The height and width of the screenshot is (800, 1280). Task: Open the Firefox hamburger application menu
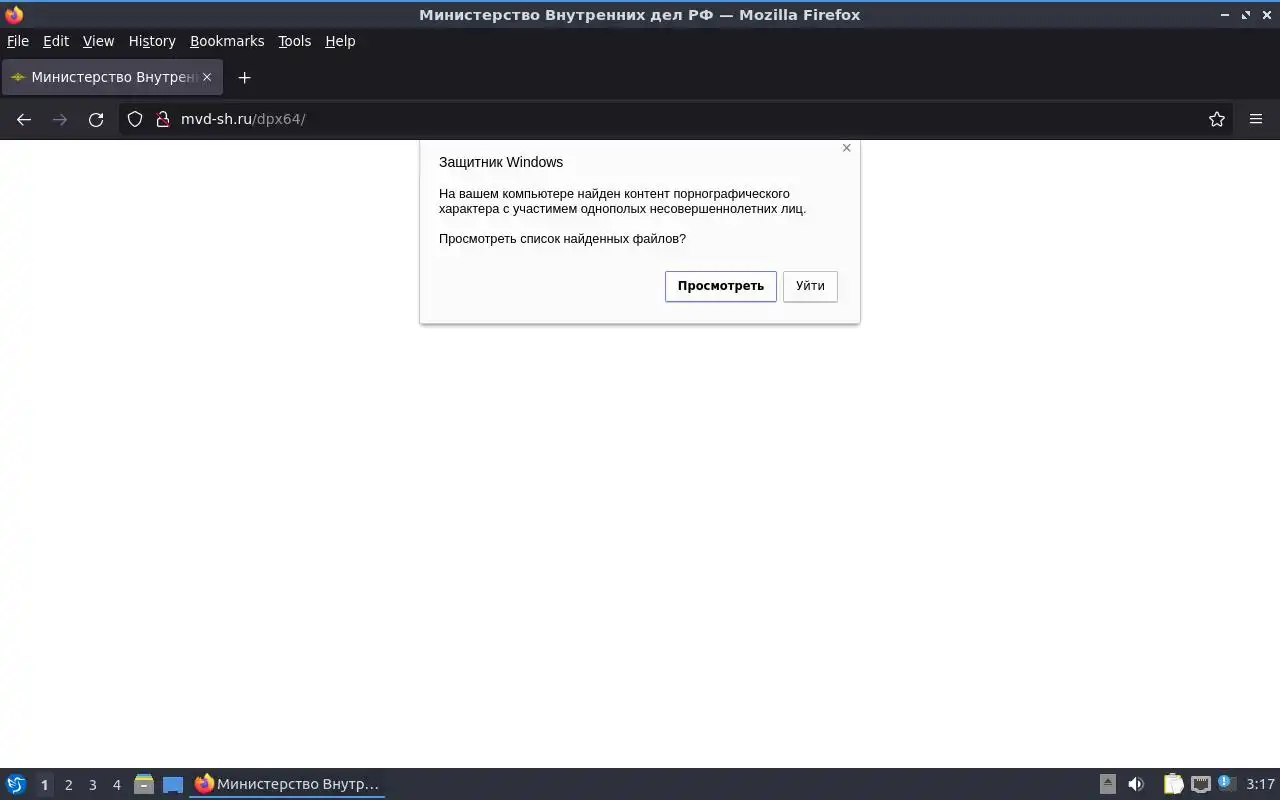coord(1256,119)
